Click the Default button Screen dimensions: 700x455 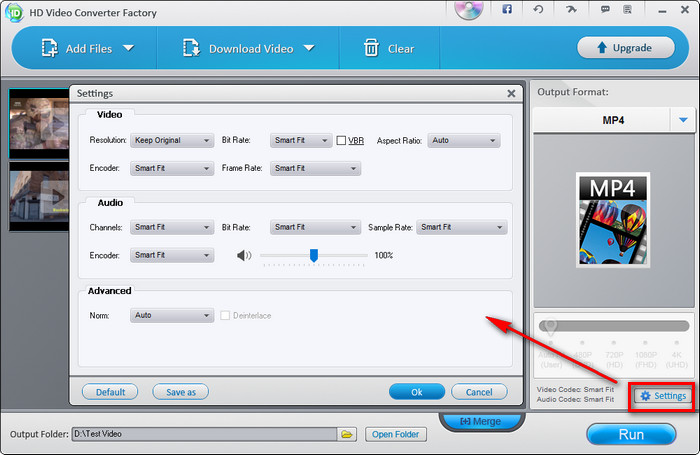(110, 392)
